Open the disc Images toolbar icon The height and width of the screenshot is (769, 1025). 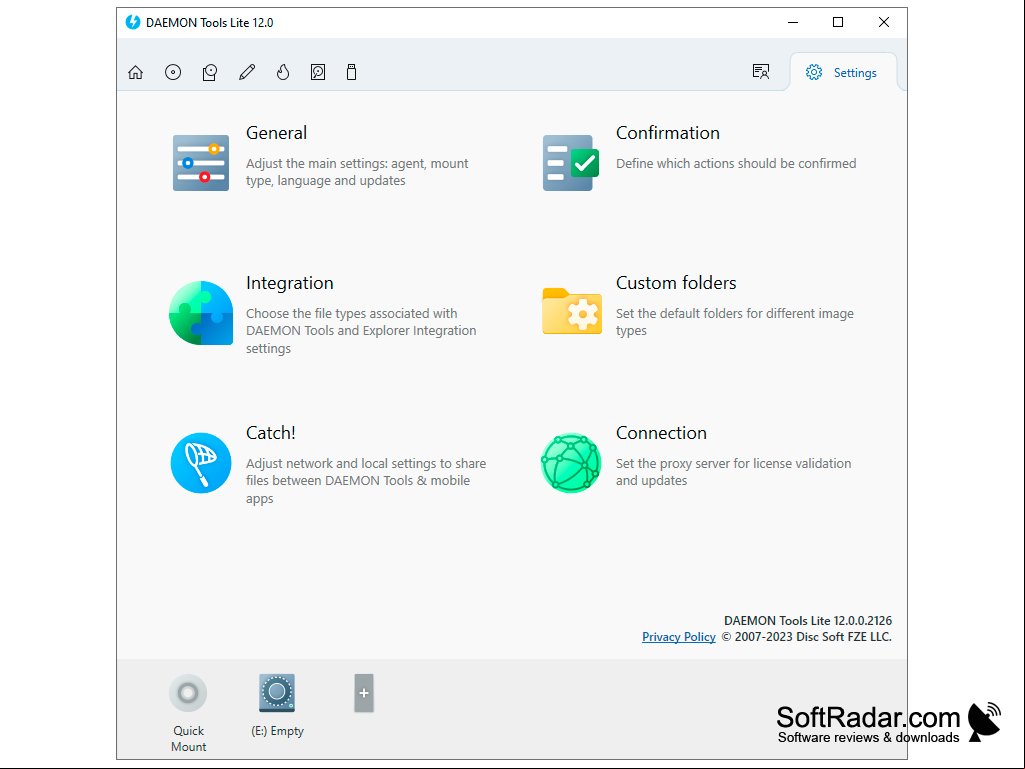(173, 72)
